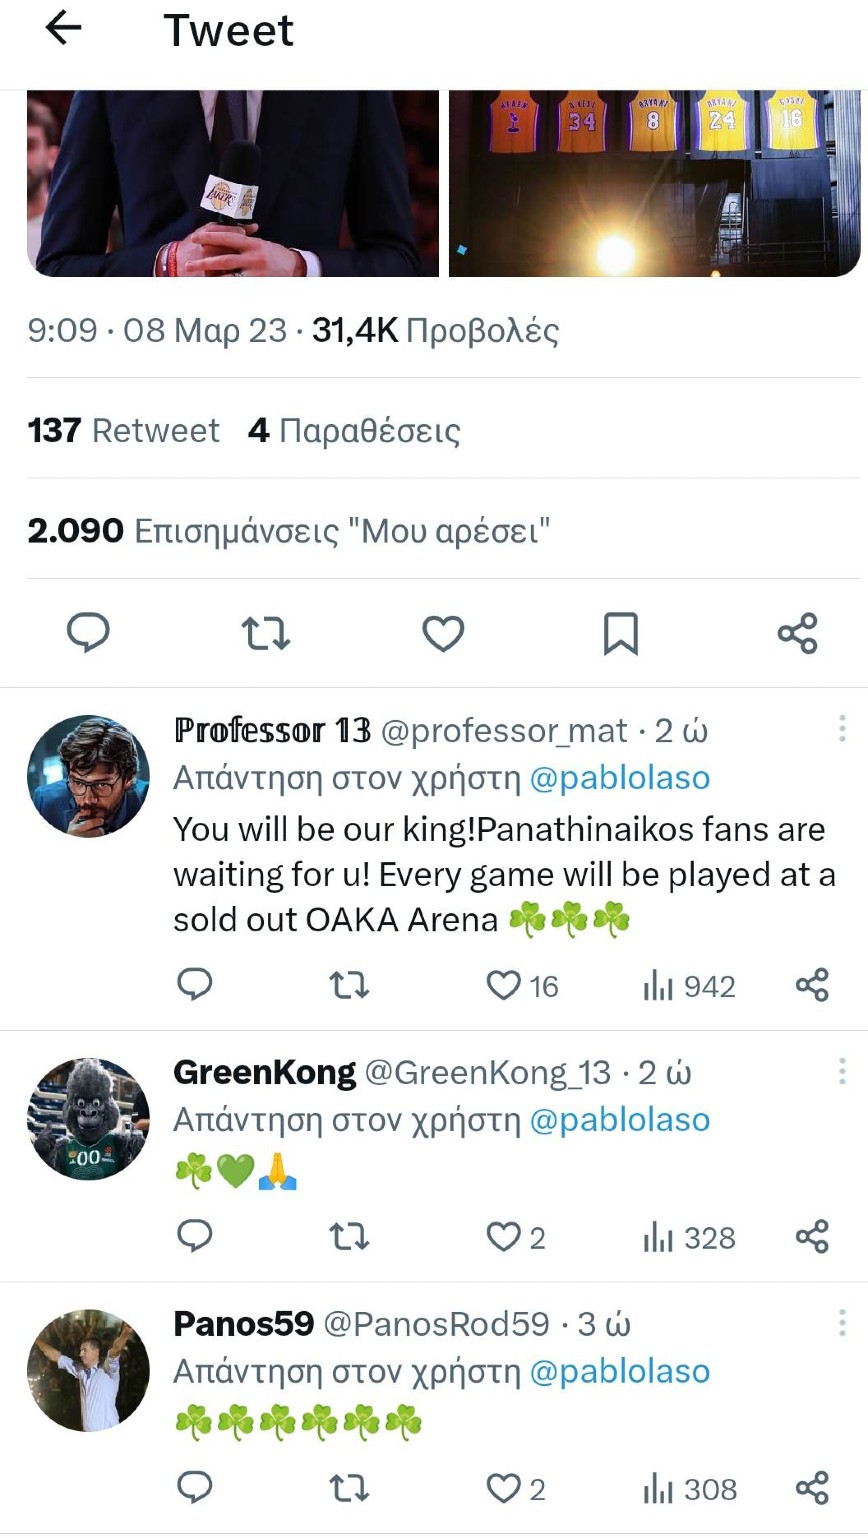The image size is (868, 1538).
Task: Share the main tweet
Action: (x=797, y=634)
